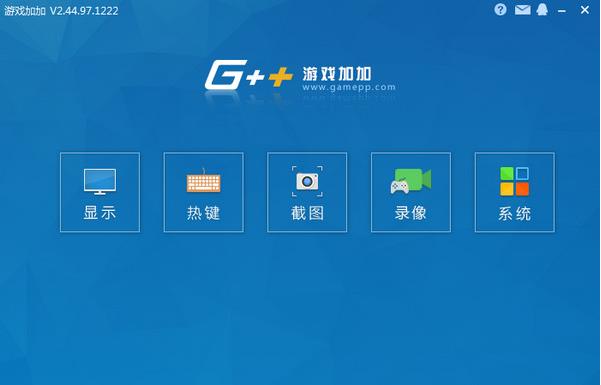Open the 热键 hotkey settings tile
This screenshot has width=601, height=385.
[204, 192]
